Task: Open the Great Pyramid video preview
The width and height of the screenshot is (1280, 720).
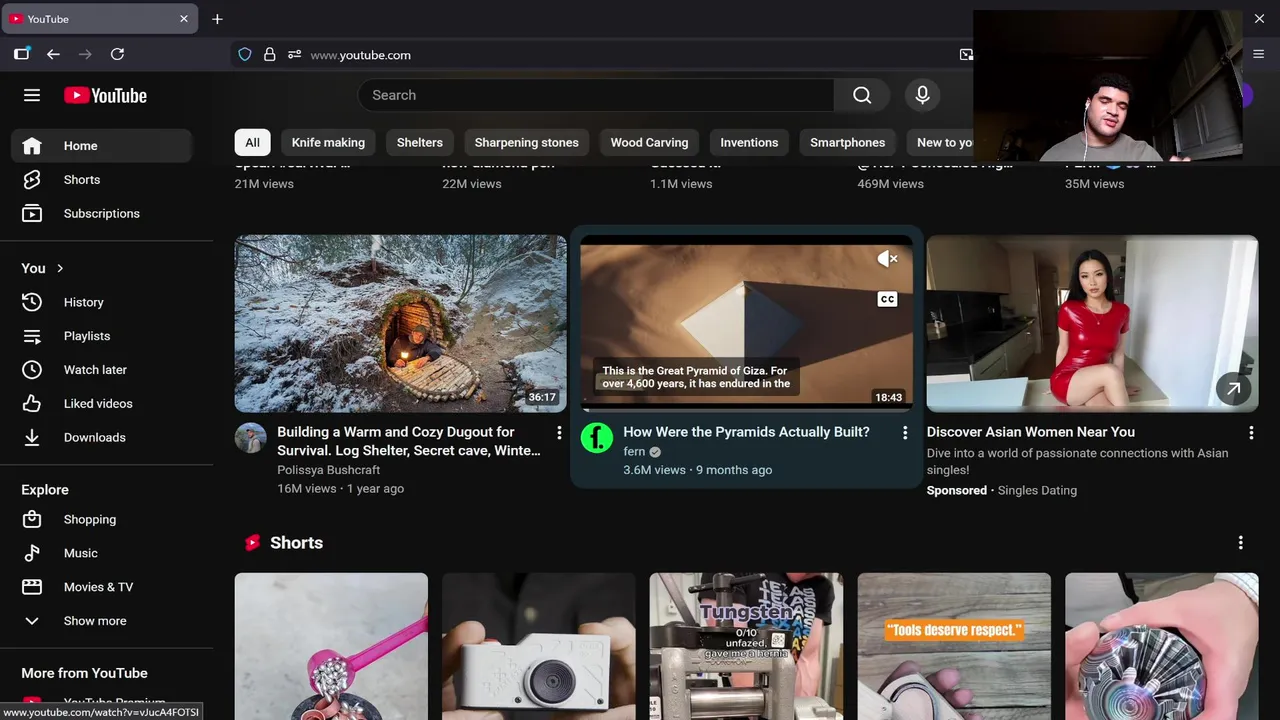Action: (746, 323)
